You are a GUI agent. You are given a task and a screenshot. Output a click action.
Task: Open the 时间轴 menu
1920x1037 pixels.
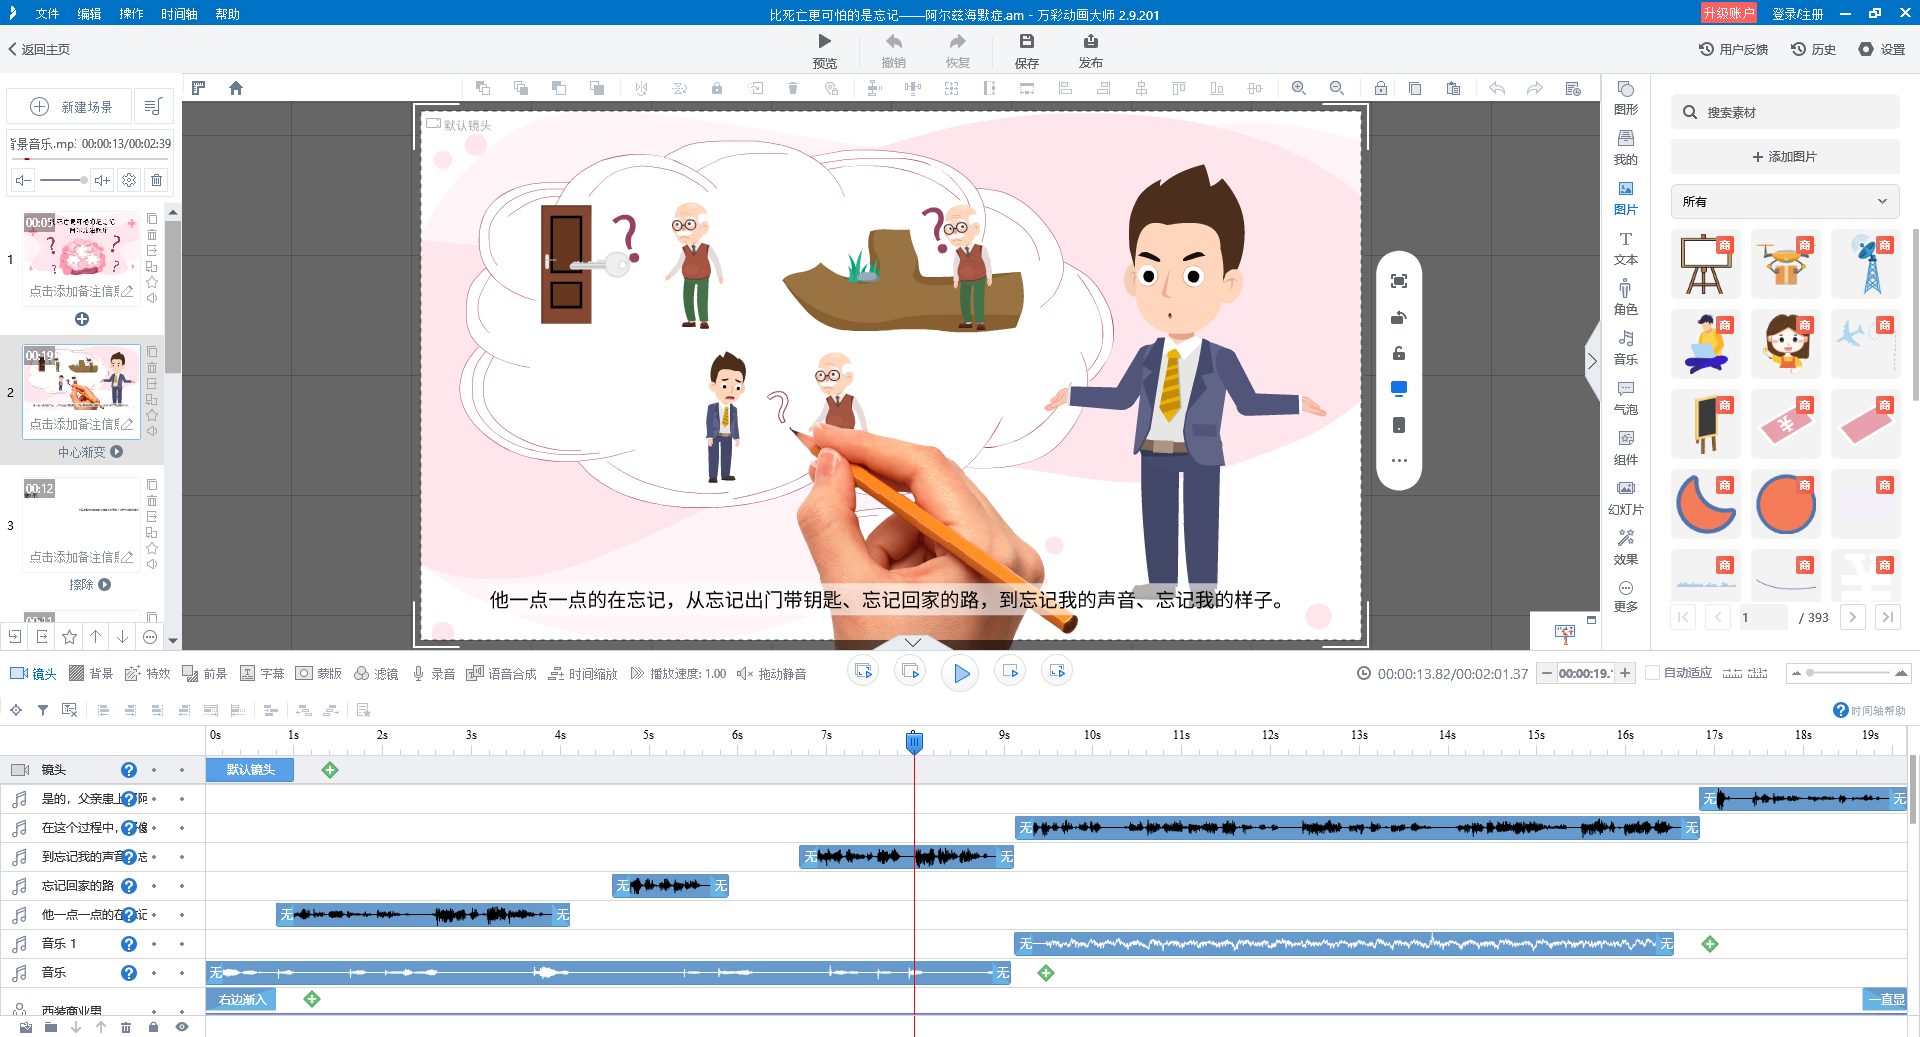[x=179, y=14]
